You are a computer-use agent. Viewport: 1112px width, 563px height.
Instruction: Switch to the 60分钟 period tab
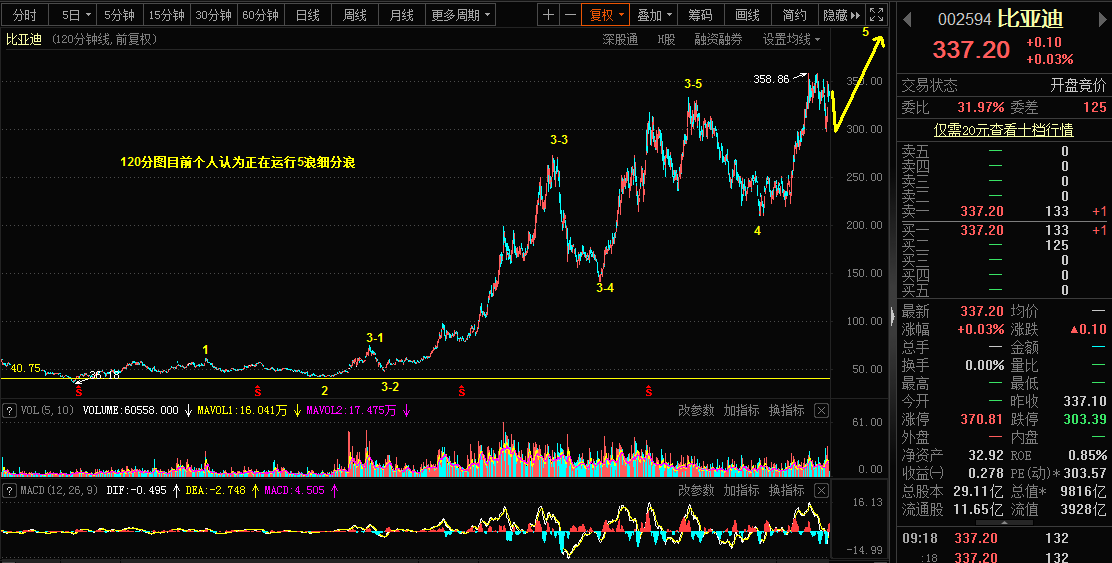(x=260, y=15)
